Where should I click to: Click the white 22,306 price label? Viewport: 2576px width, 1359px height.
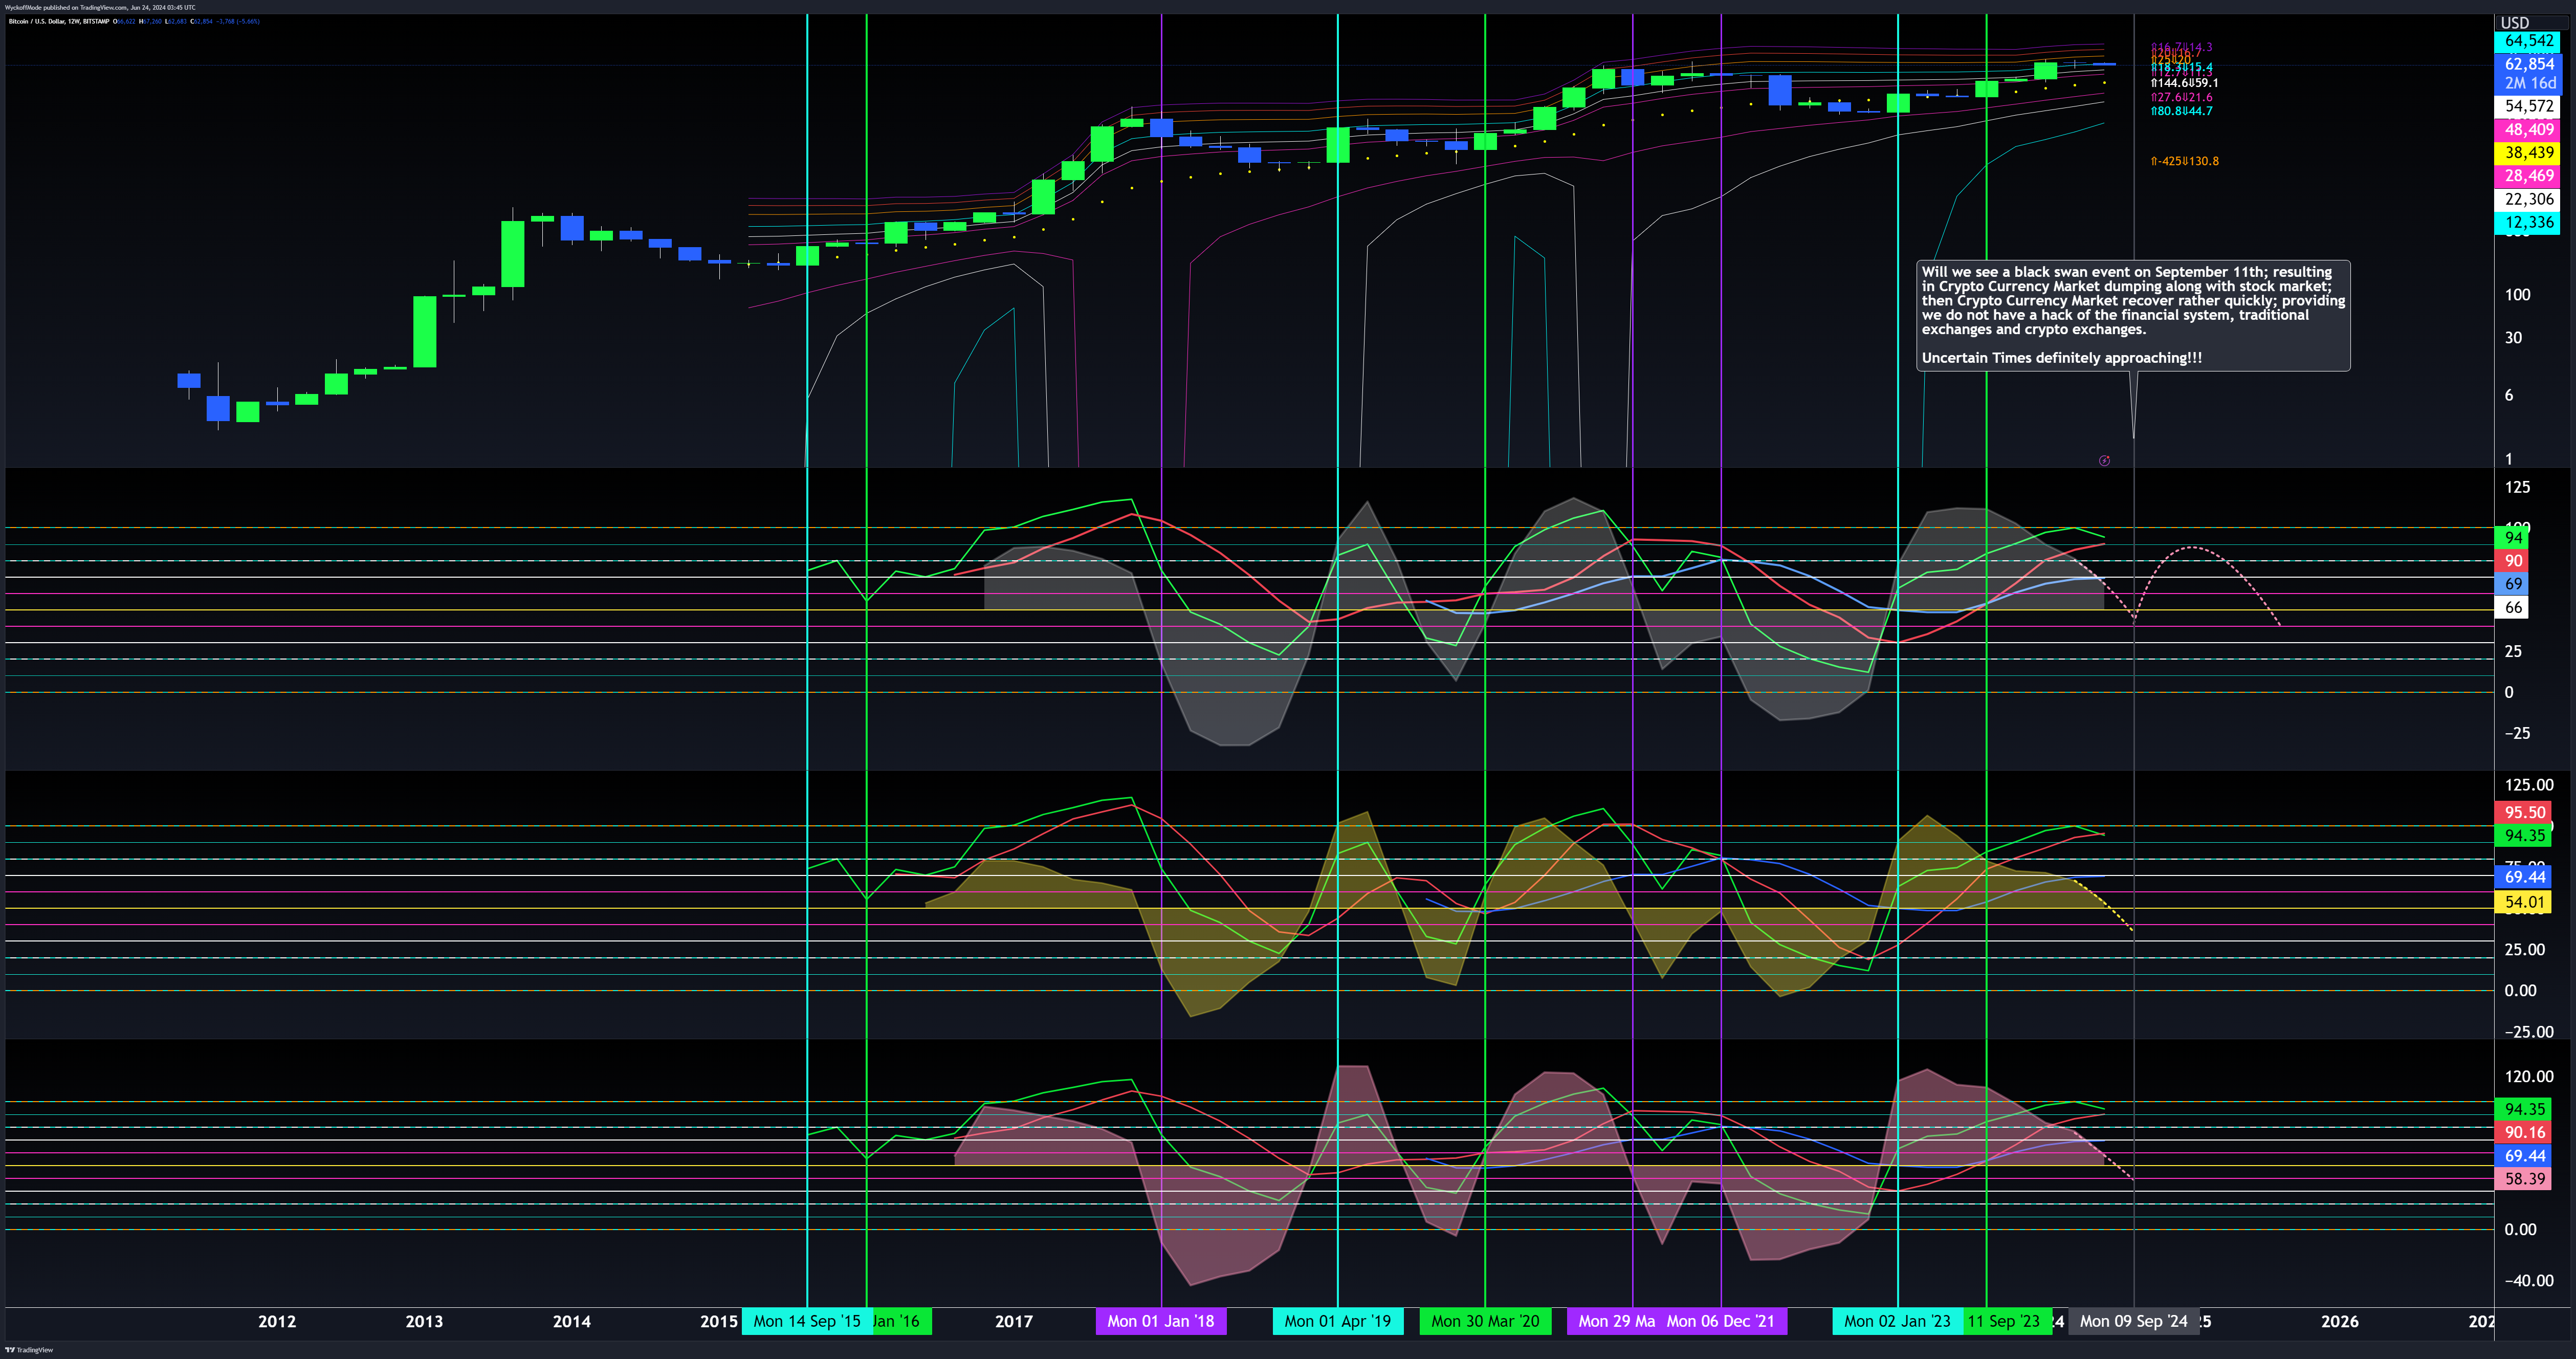(x=2528, y=199)
